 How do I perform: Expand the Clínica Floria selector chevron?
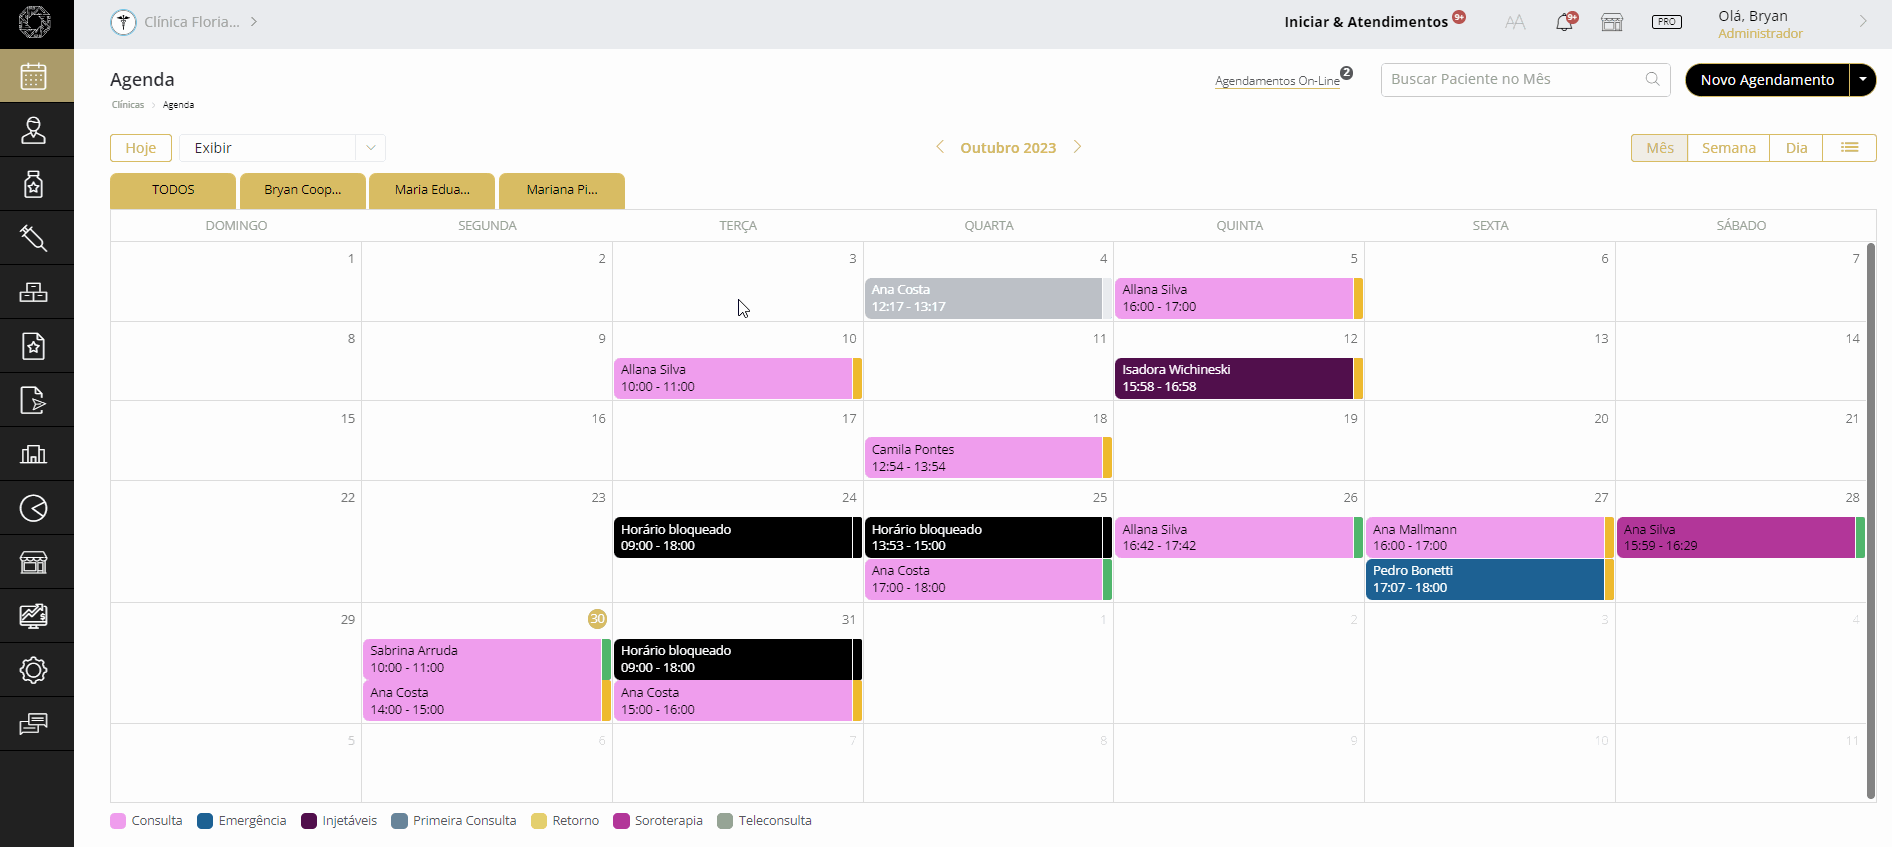pos(254,22)
